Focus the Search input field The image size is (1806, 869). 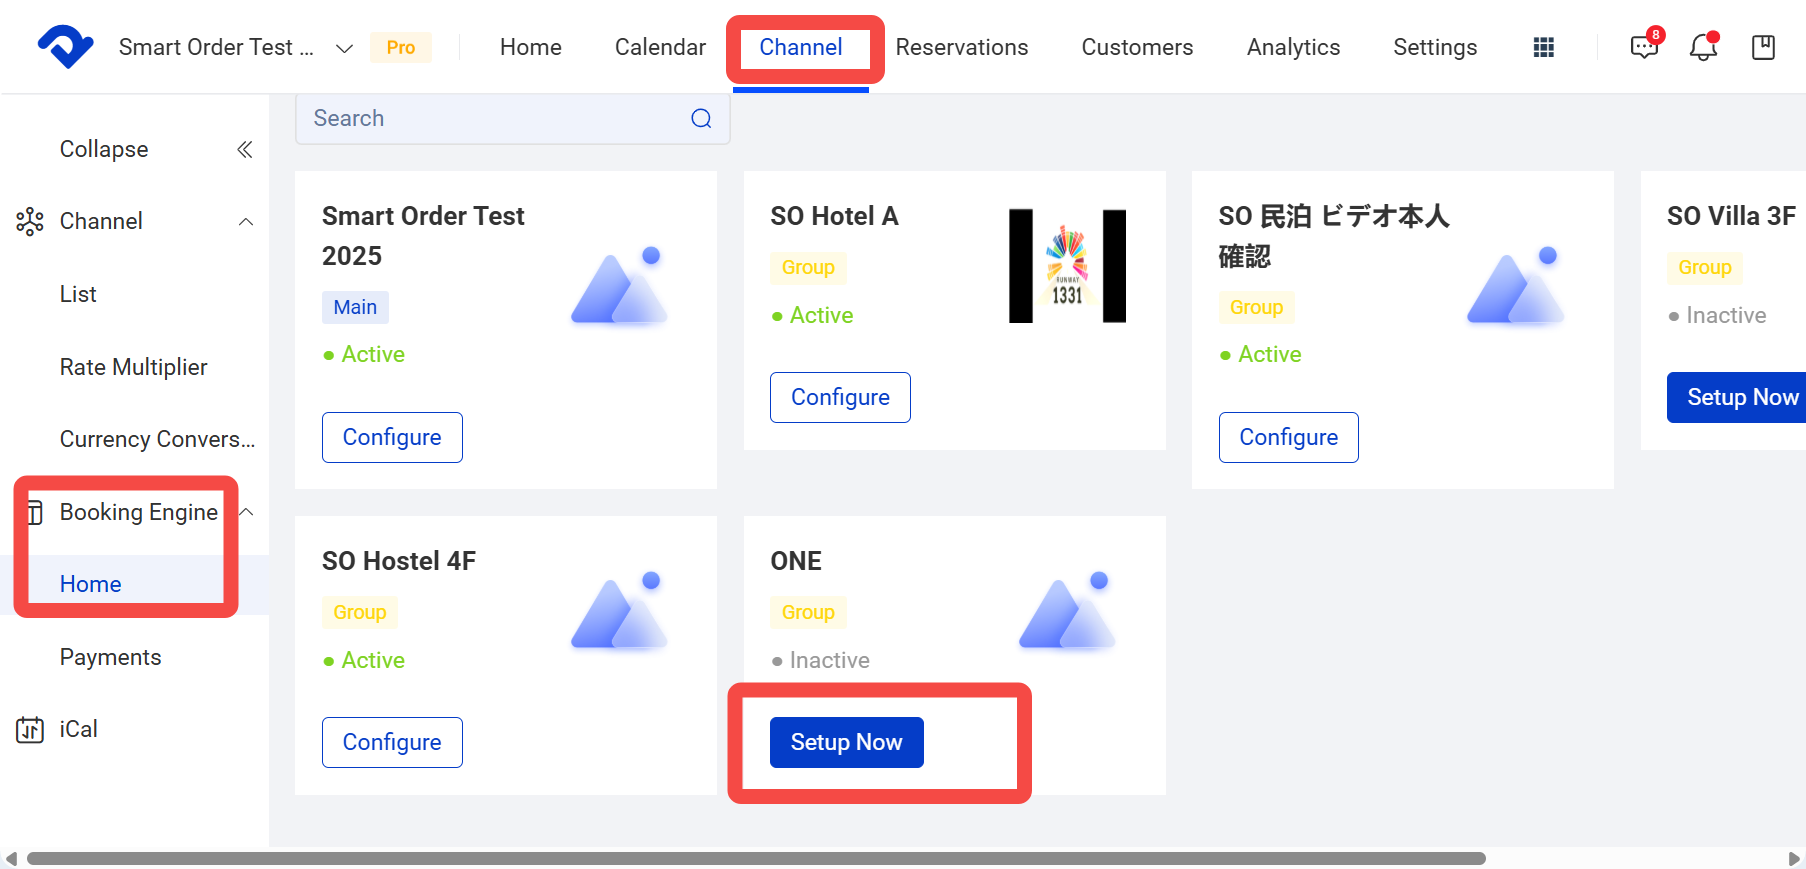(x=512, y=119)
